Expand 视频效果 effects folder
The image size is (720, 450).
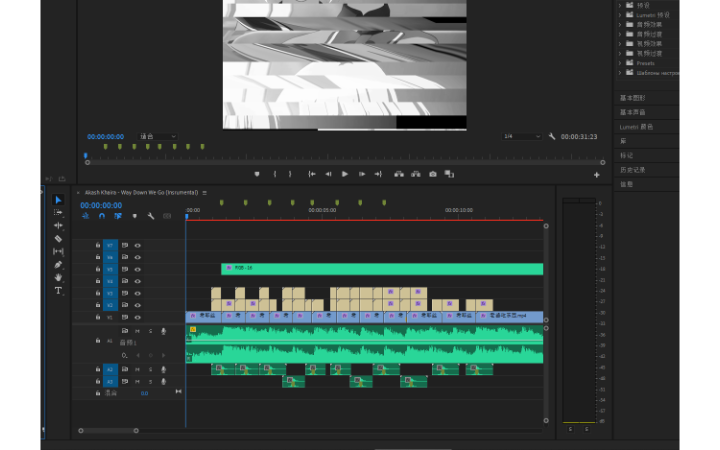click(620, 44)
